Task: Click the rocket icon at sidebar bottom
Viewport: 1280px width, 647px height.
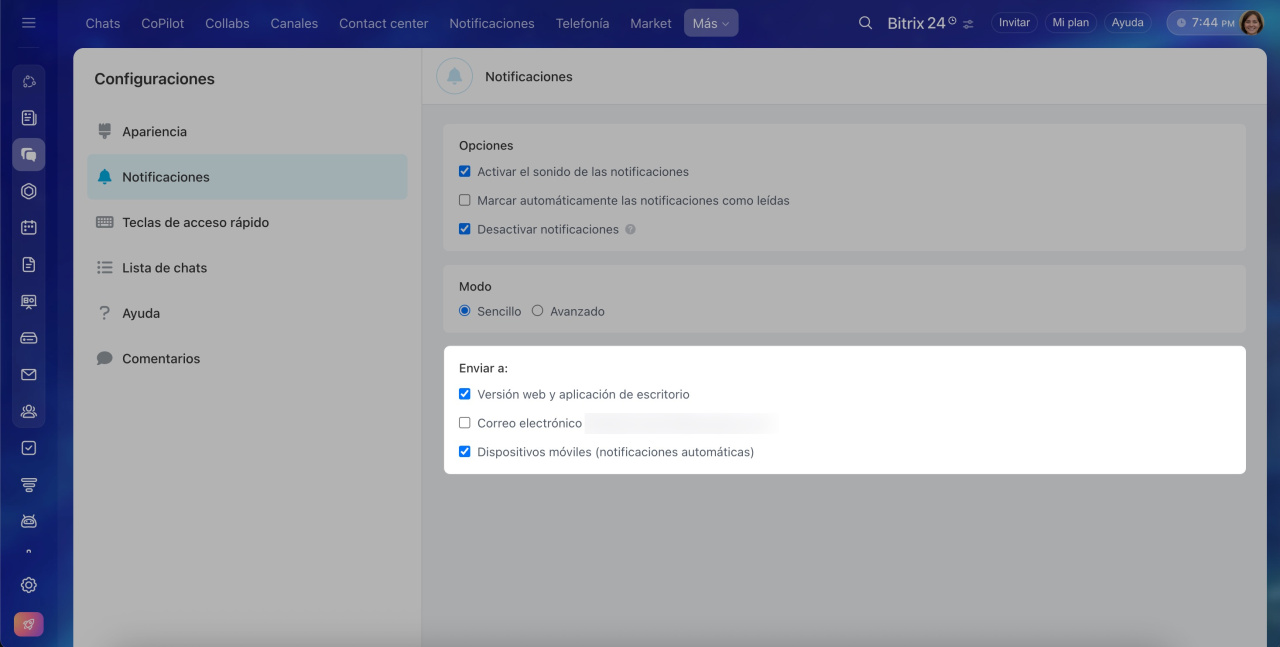Action: point(28,624)
